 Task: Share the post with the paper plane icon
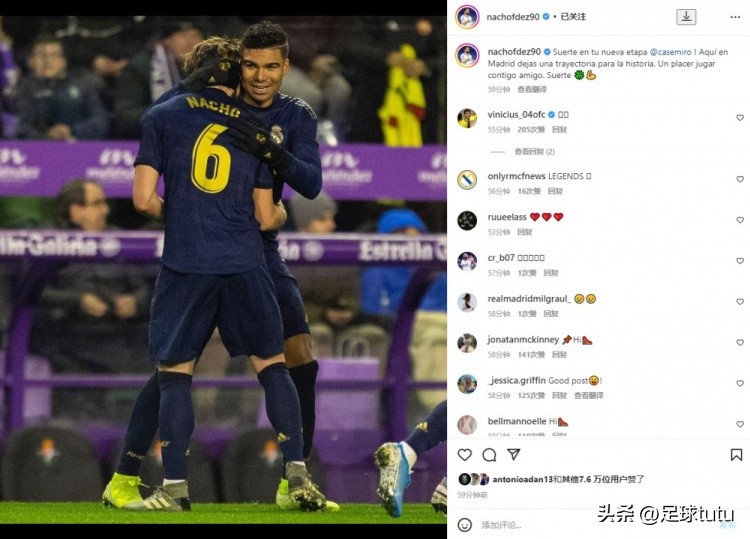514,454
